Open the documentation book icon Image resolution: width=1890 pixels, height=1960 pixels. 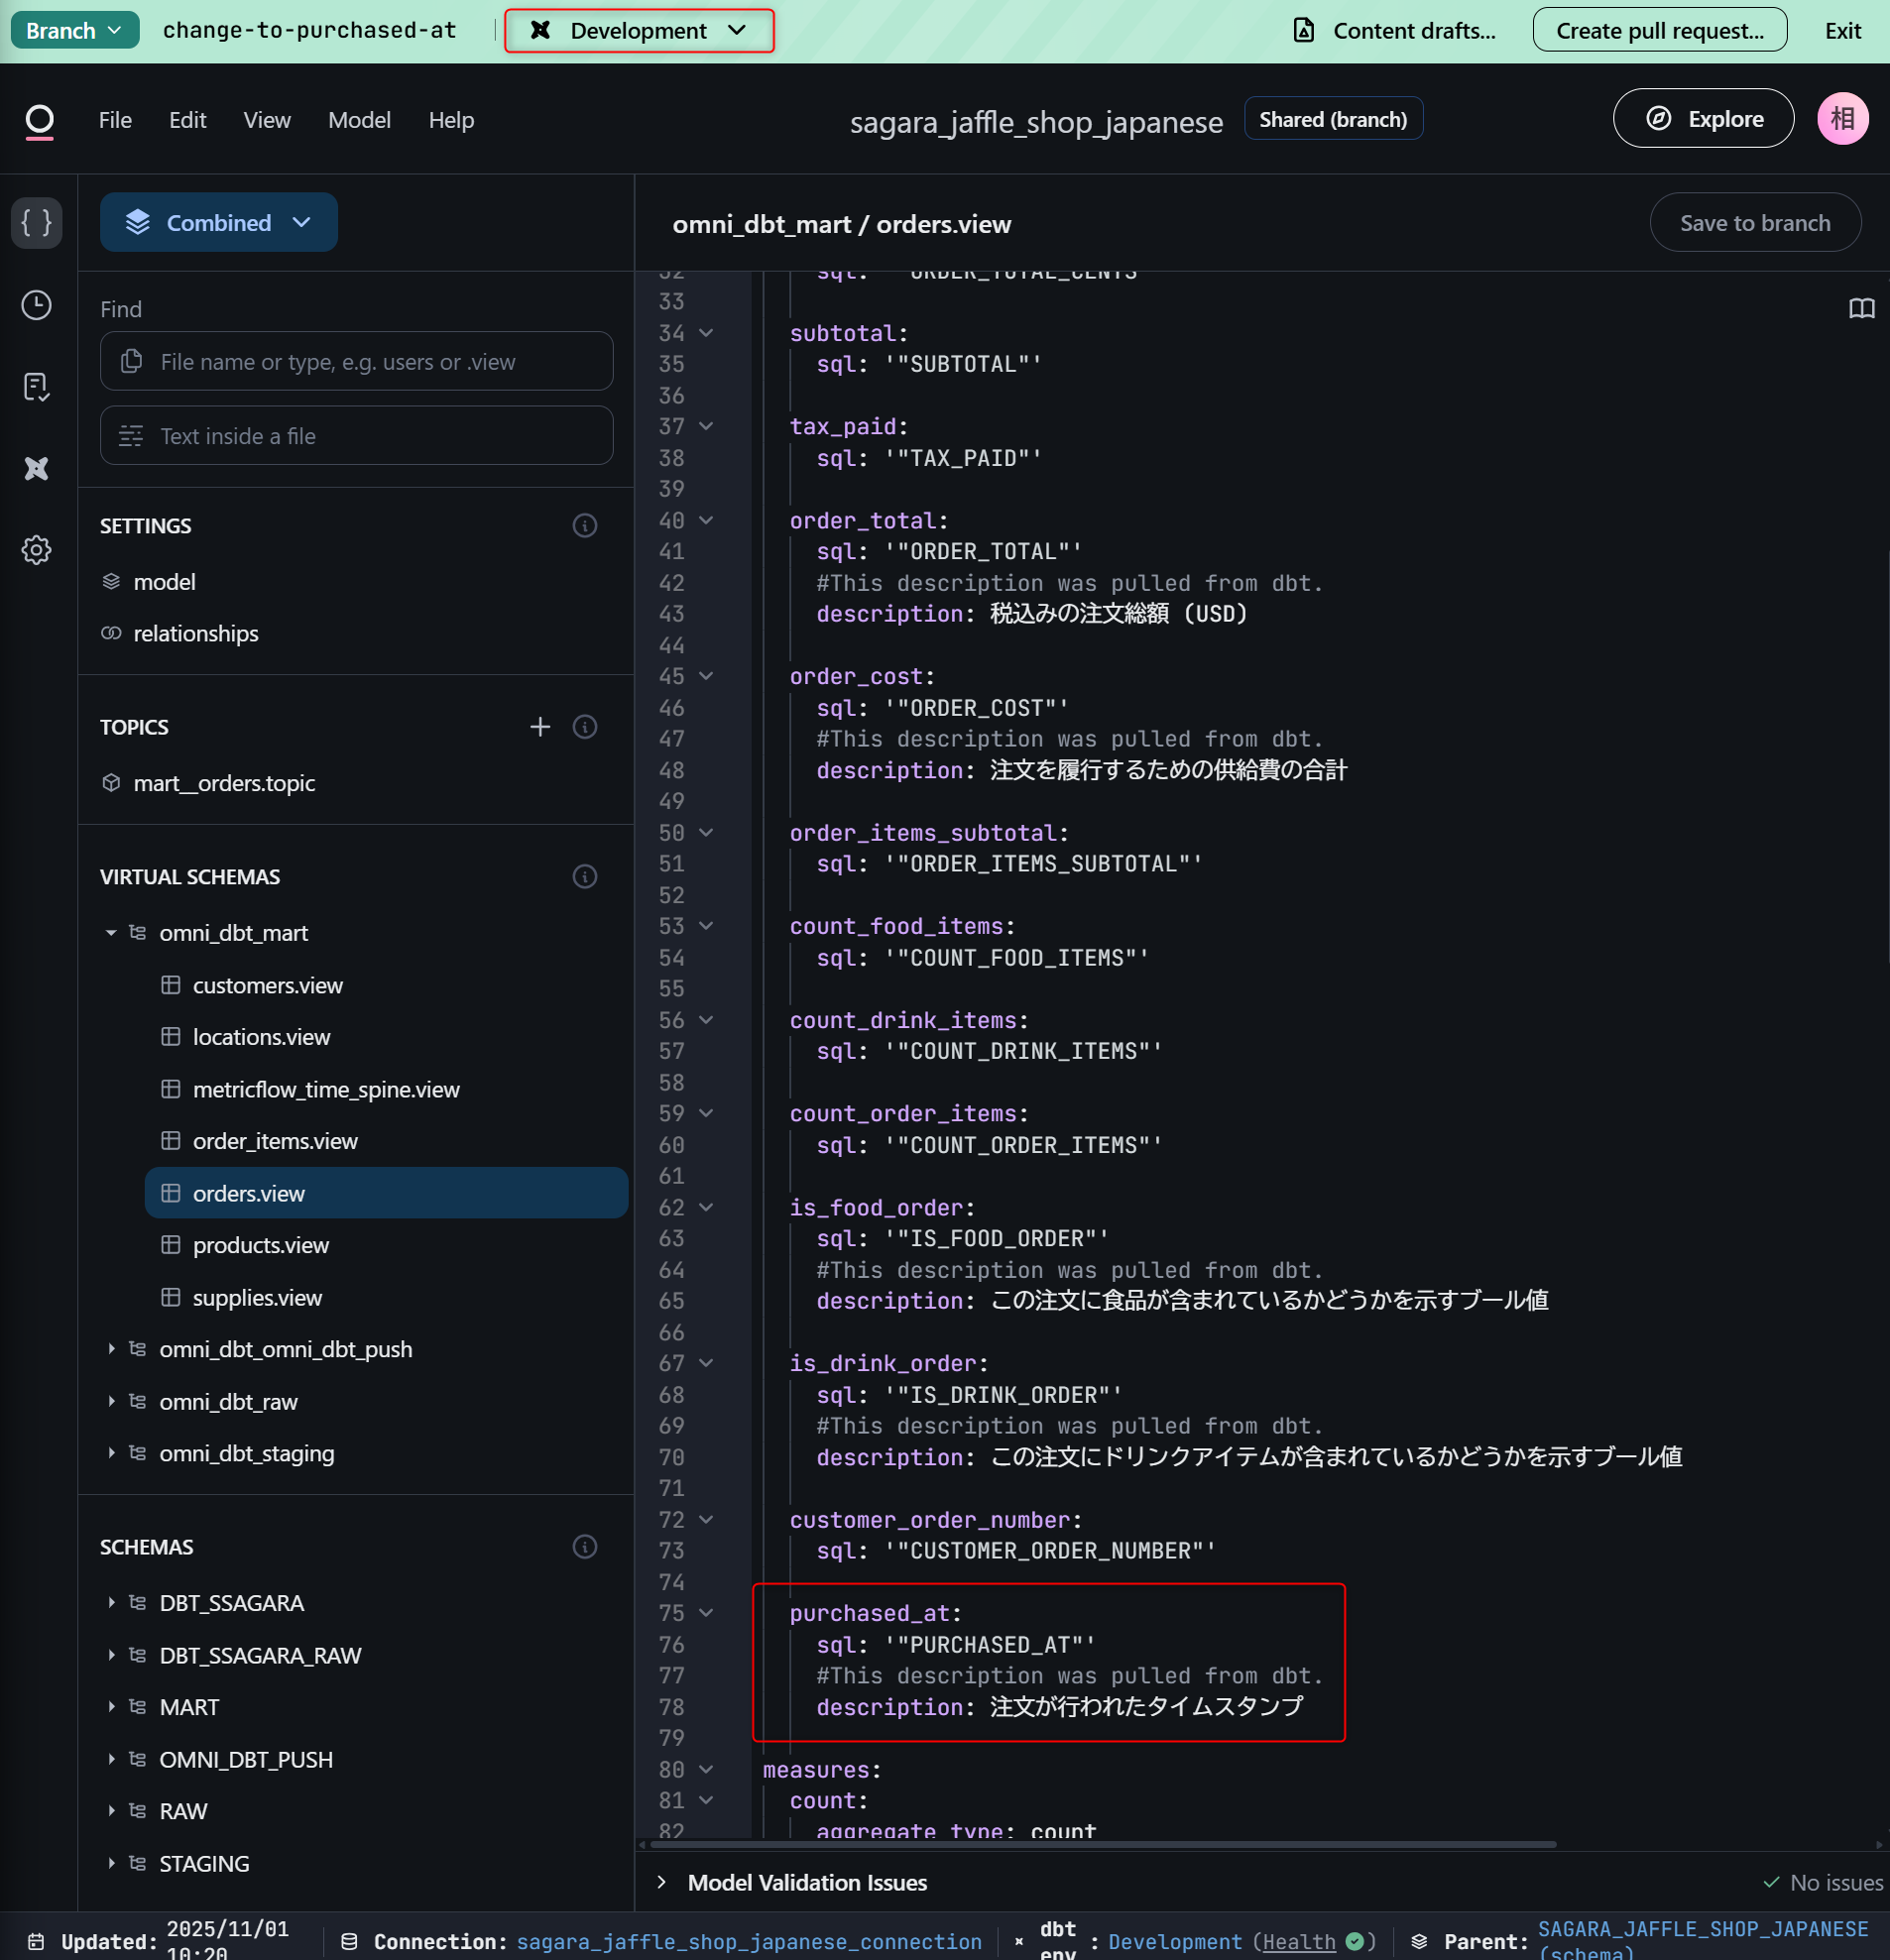click(1861, 309)
